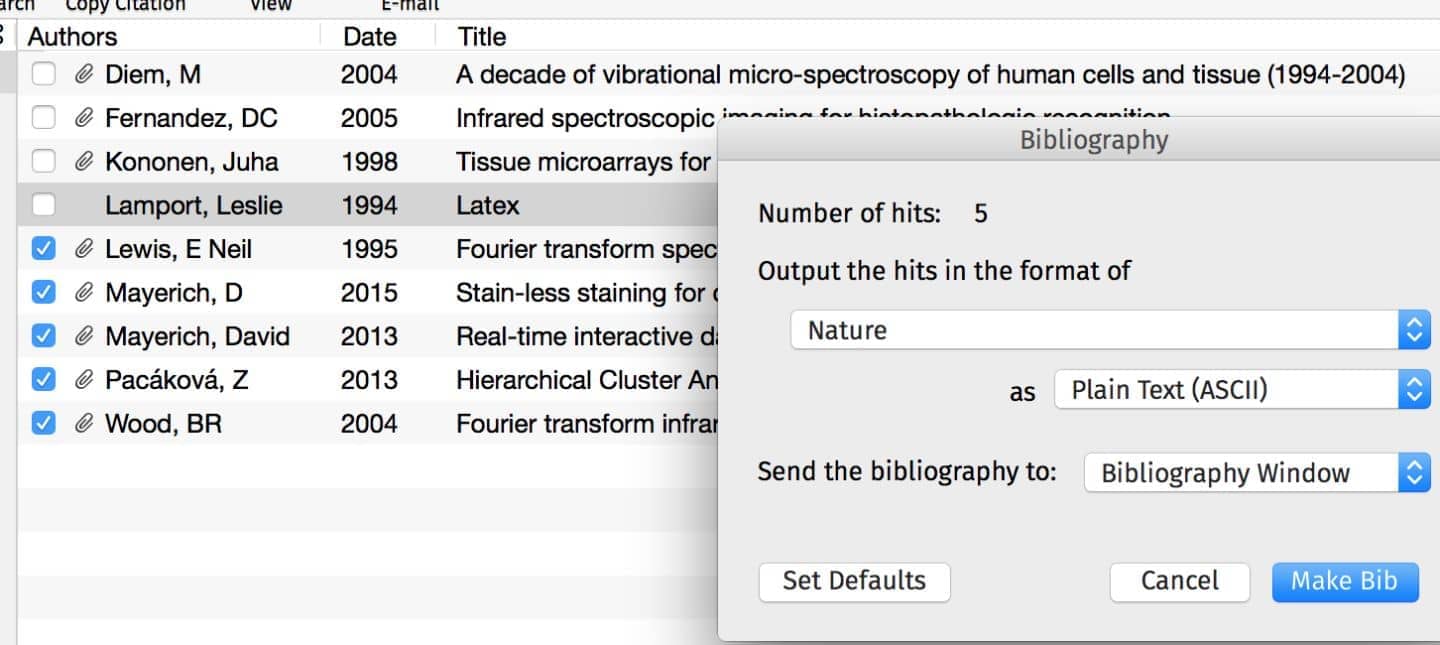Open the Bibliography Window destination dropdown
The height and width of the screenshot is (645, 1440).
(x=1257, y=473)
